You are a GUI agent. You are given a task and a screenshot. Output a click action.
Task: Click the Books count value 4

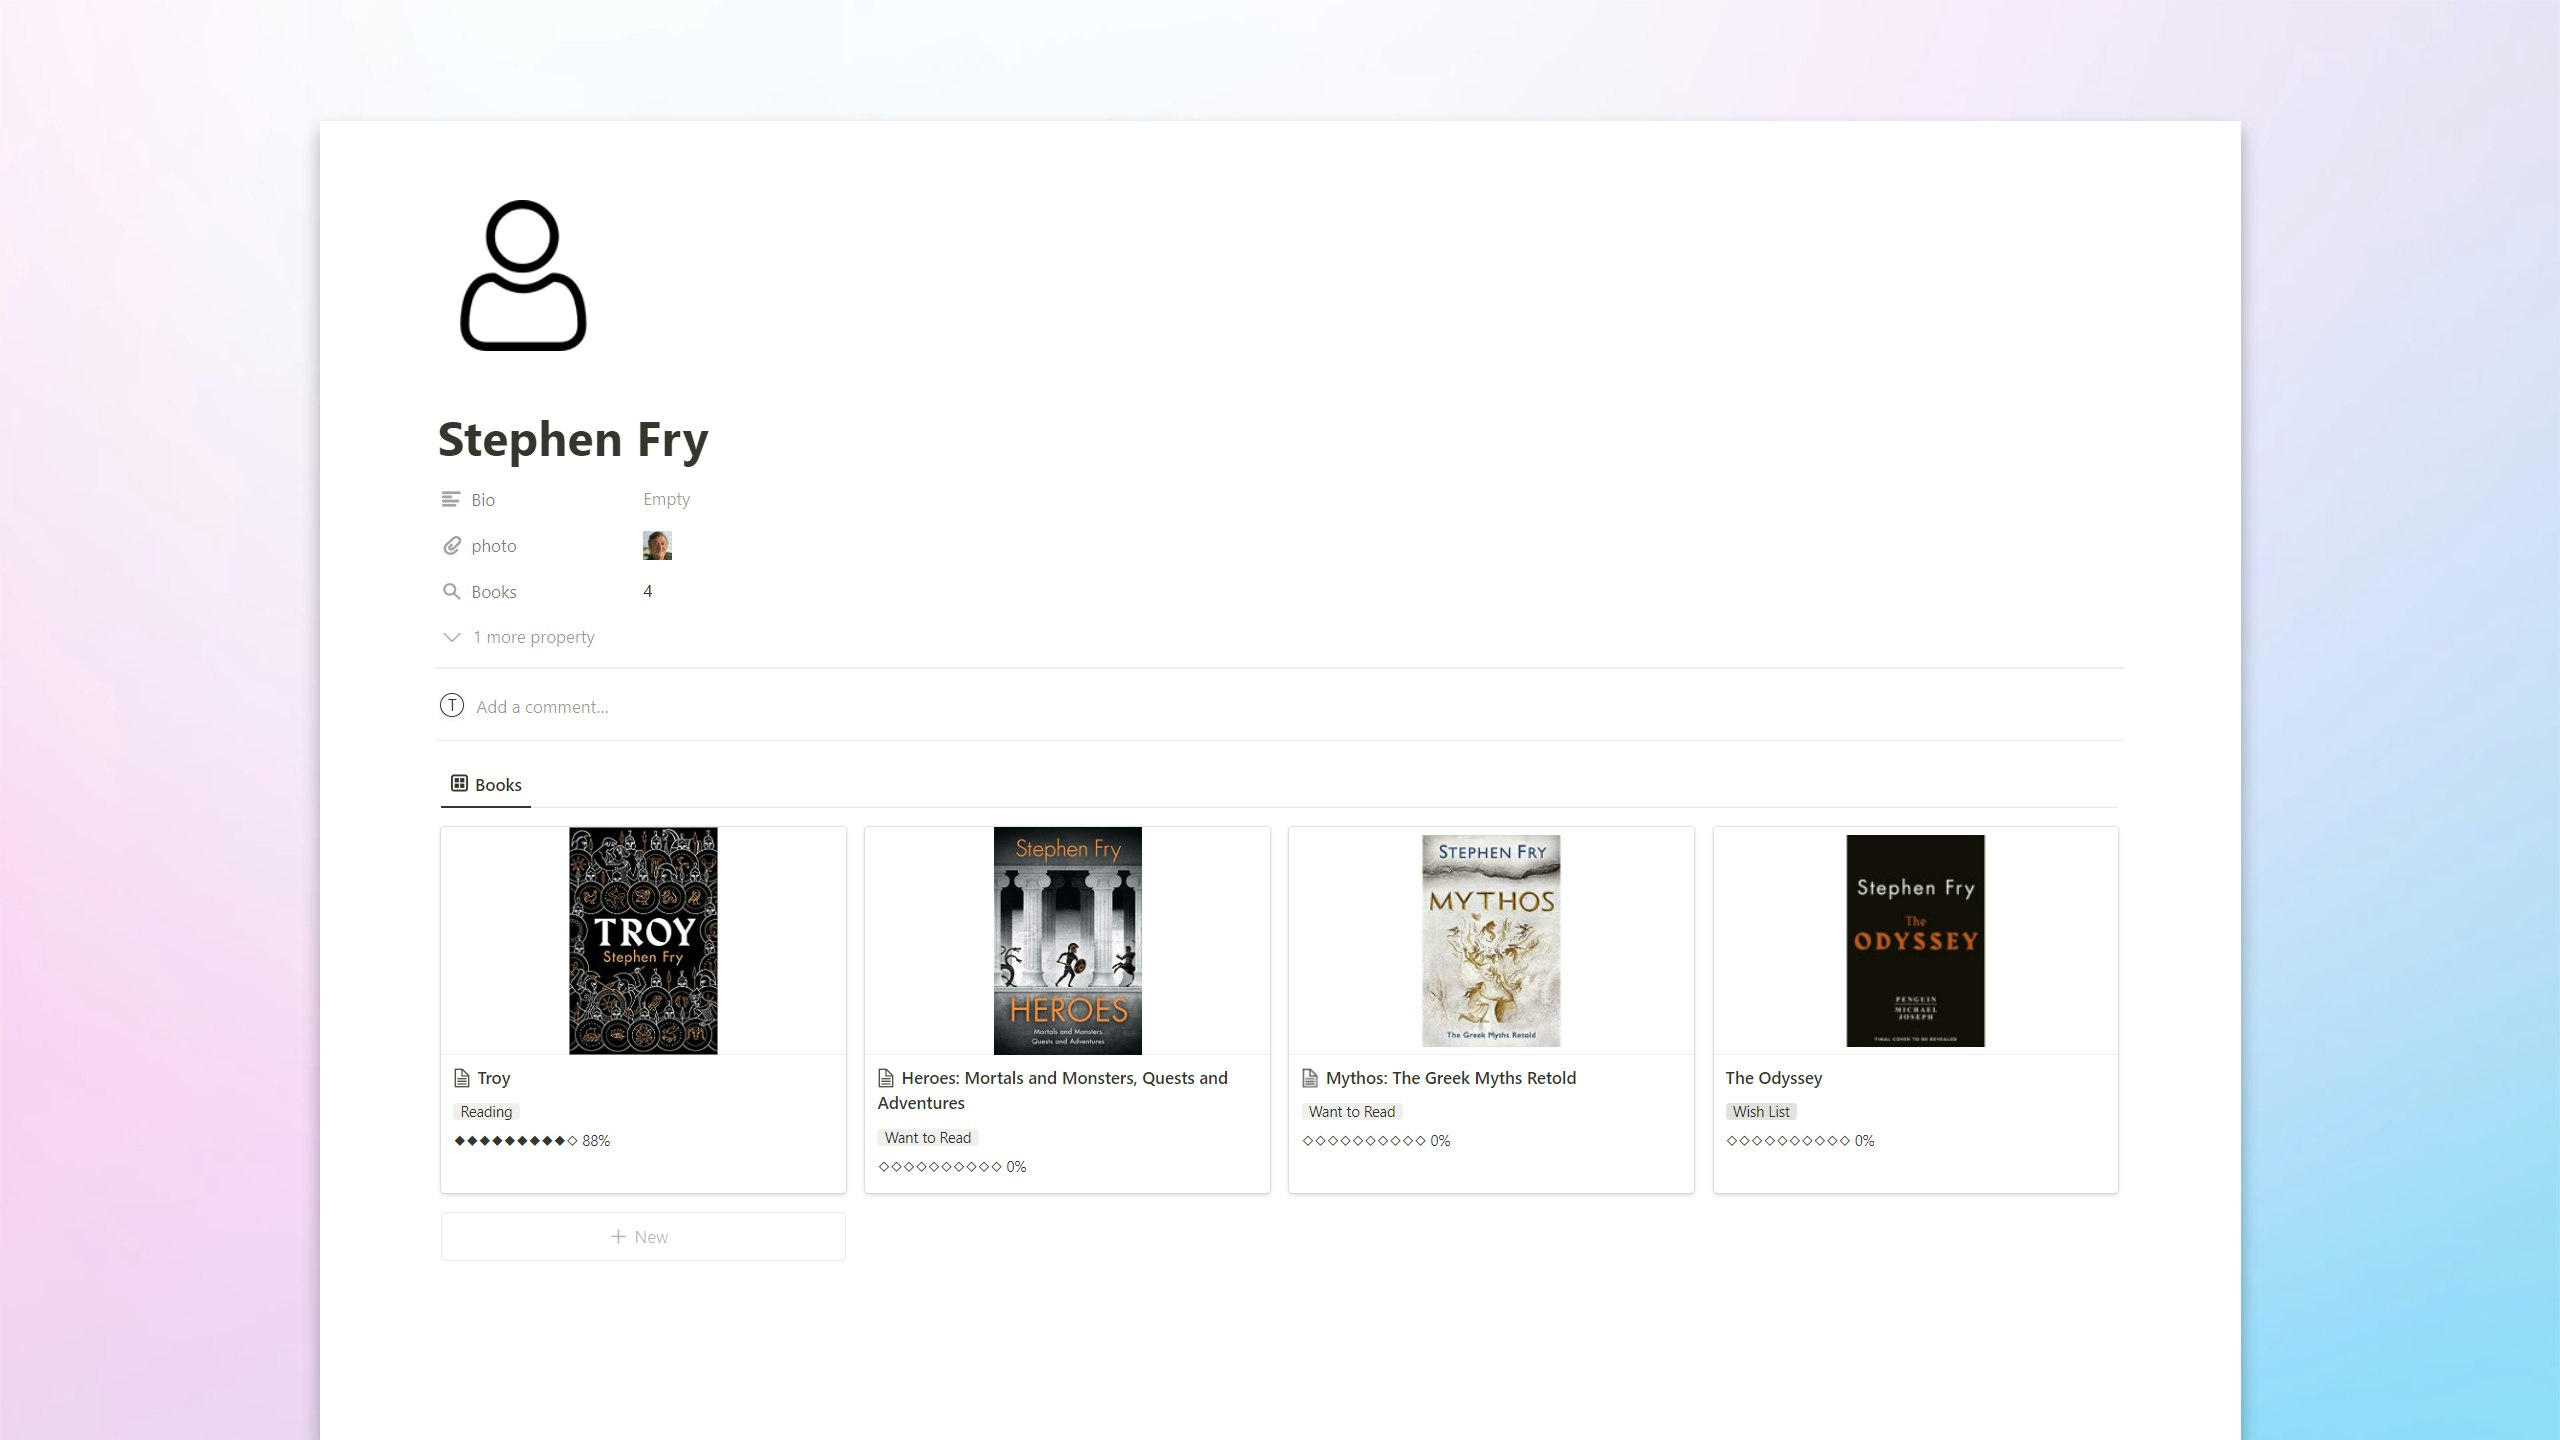(x=648, y=592)
